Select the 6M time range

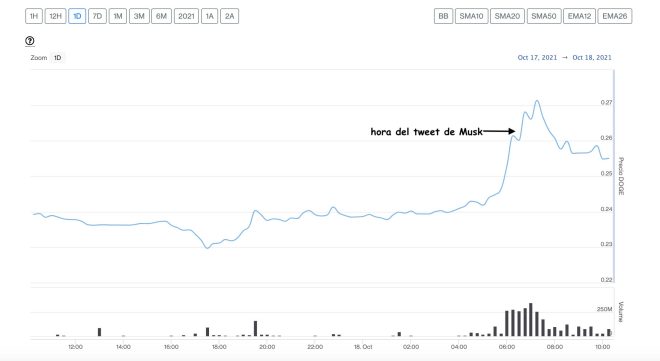(x=162, y=16)
